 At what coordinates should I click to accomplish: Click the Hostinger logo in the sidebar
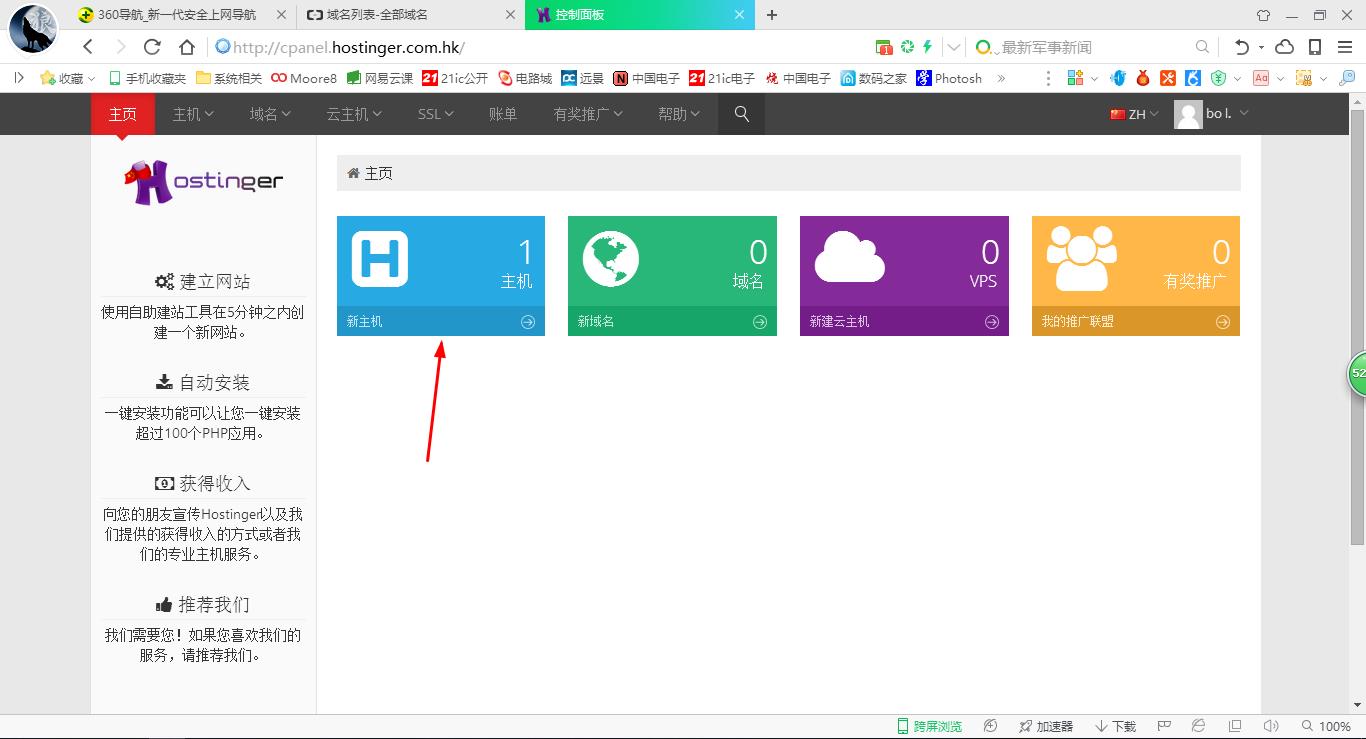(203, 182)
